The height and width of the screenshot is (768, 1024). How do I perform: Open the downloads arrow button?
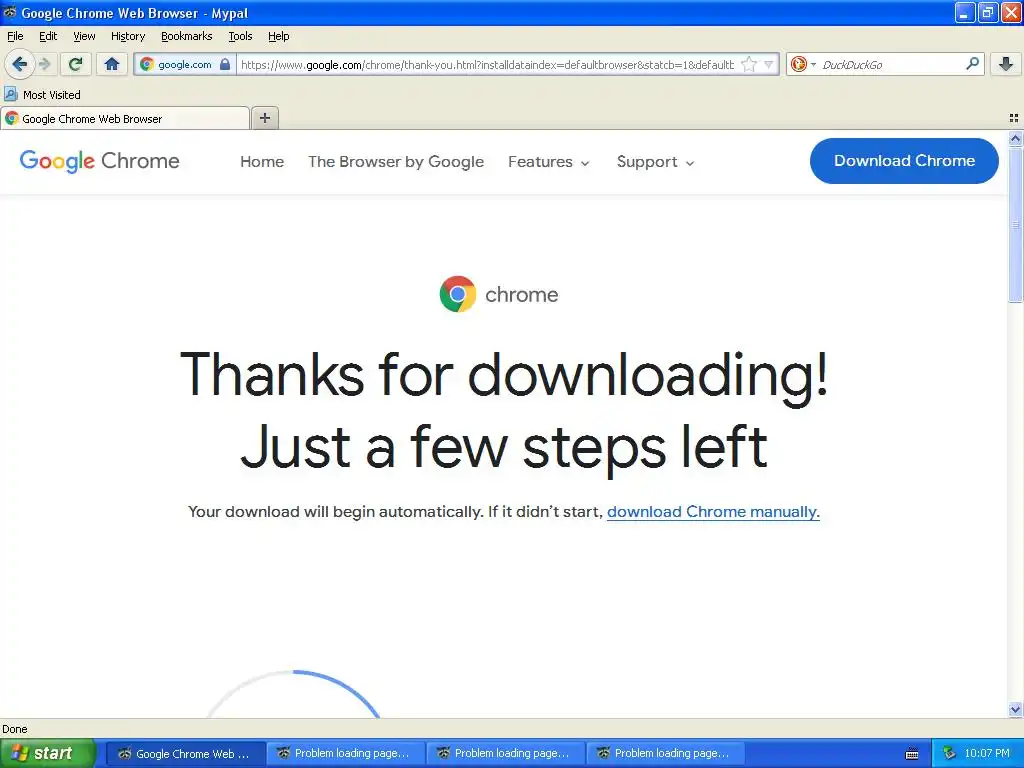(x=1006, y=64)
